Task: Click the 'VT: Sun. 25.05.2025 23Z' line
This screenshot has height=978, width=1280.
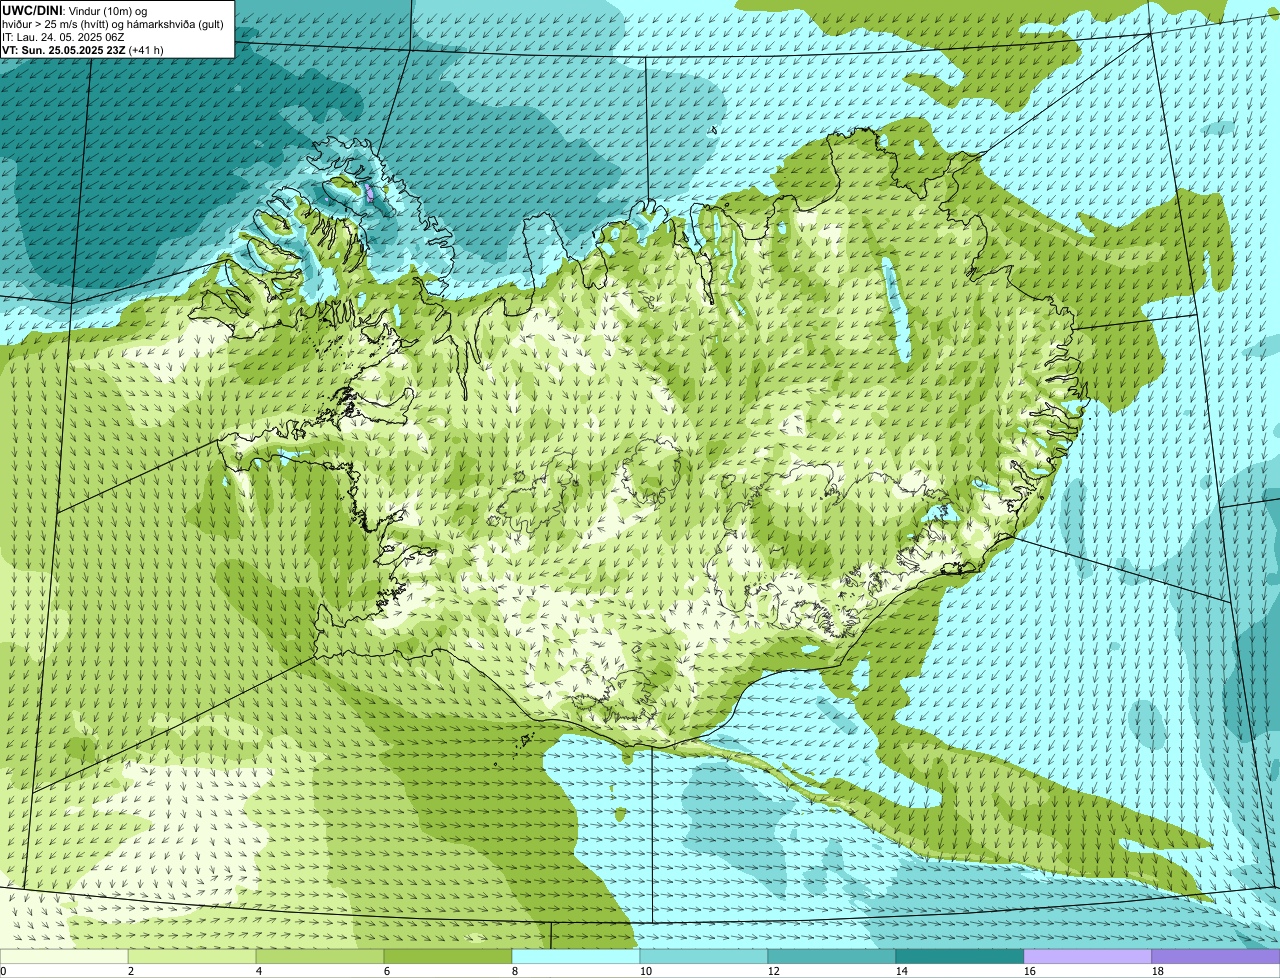Action: click(x=64, y=49)
